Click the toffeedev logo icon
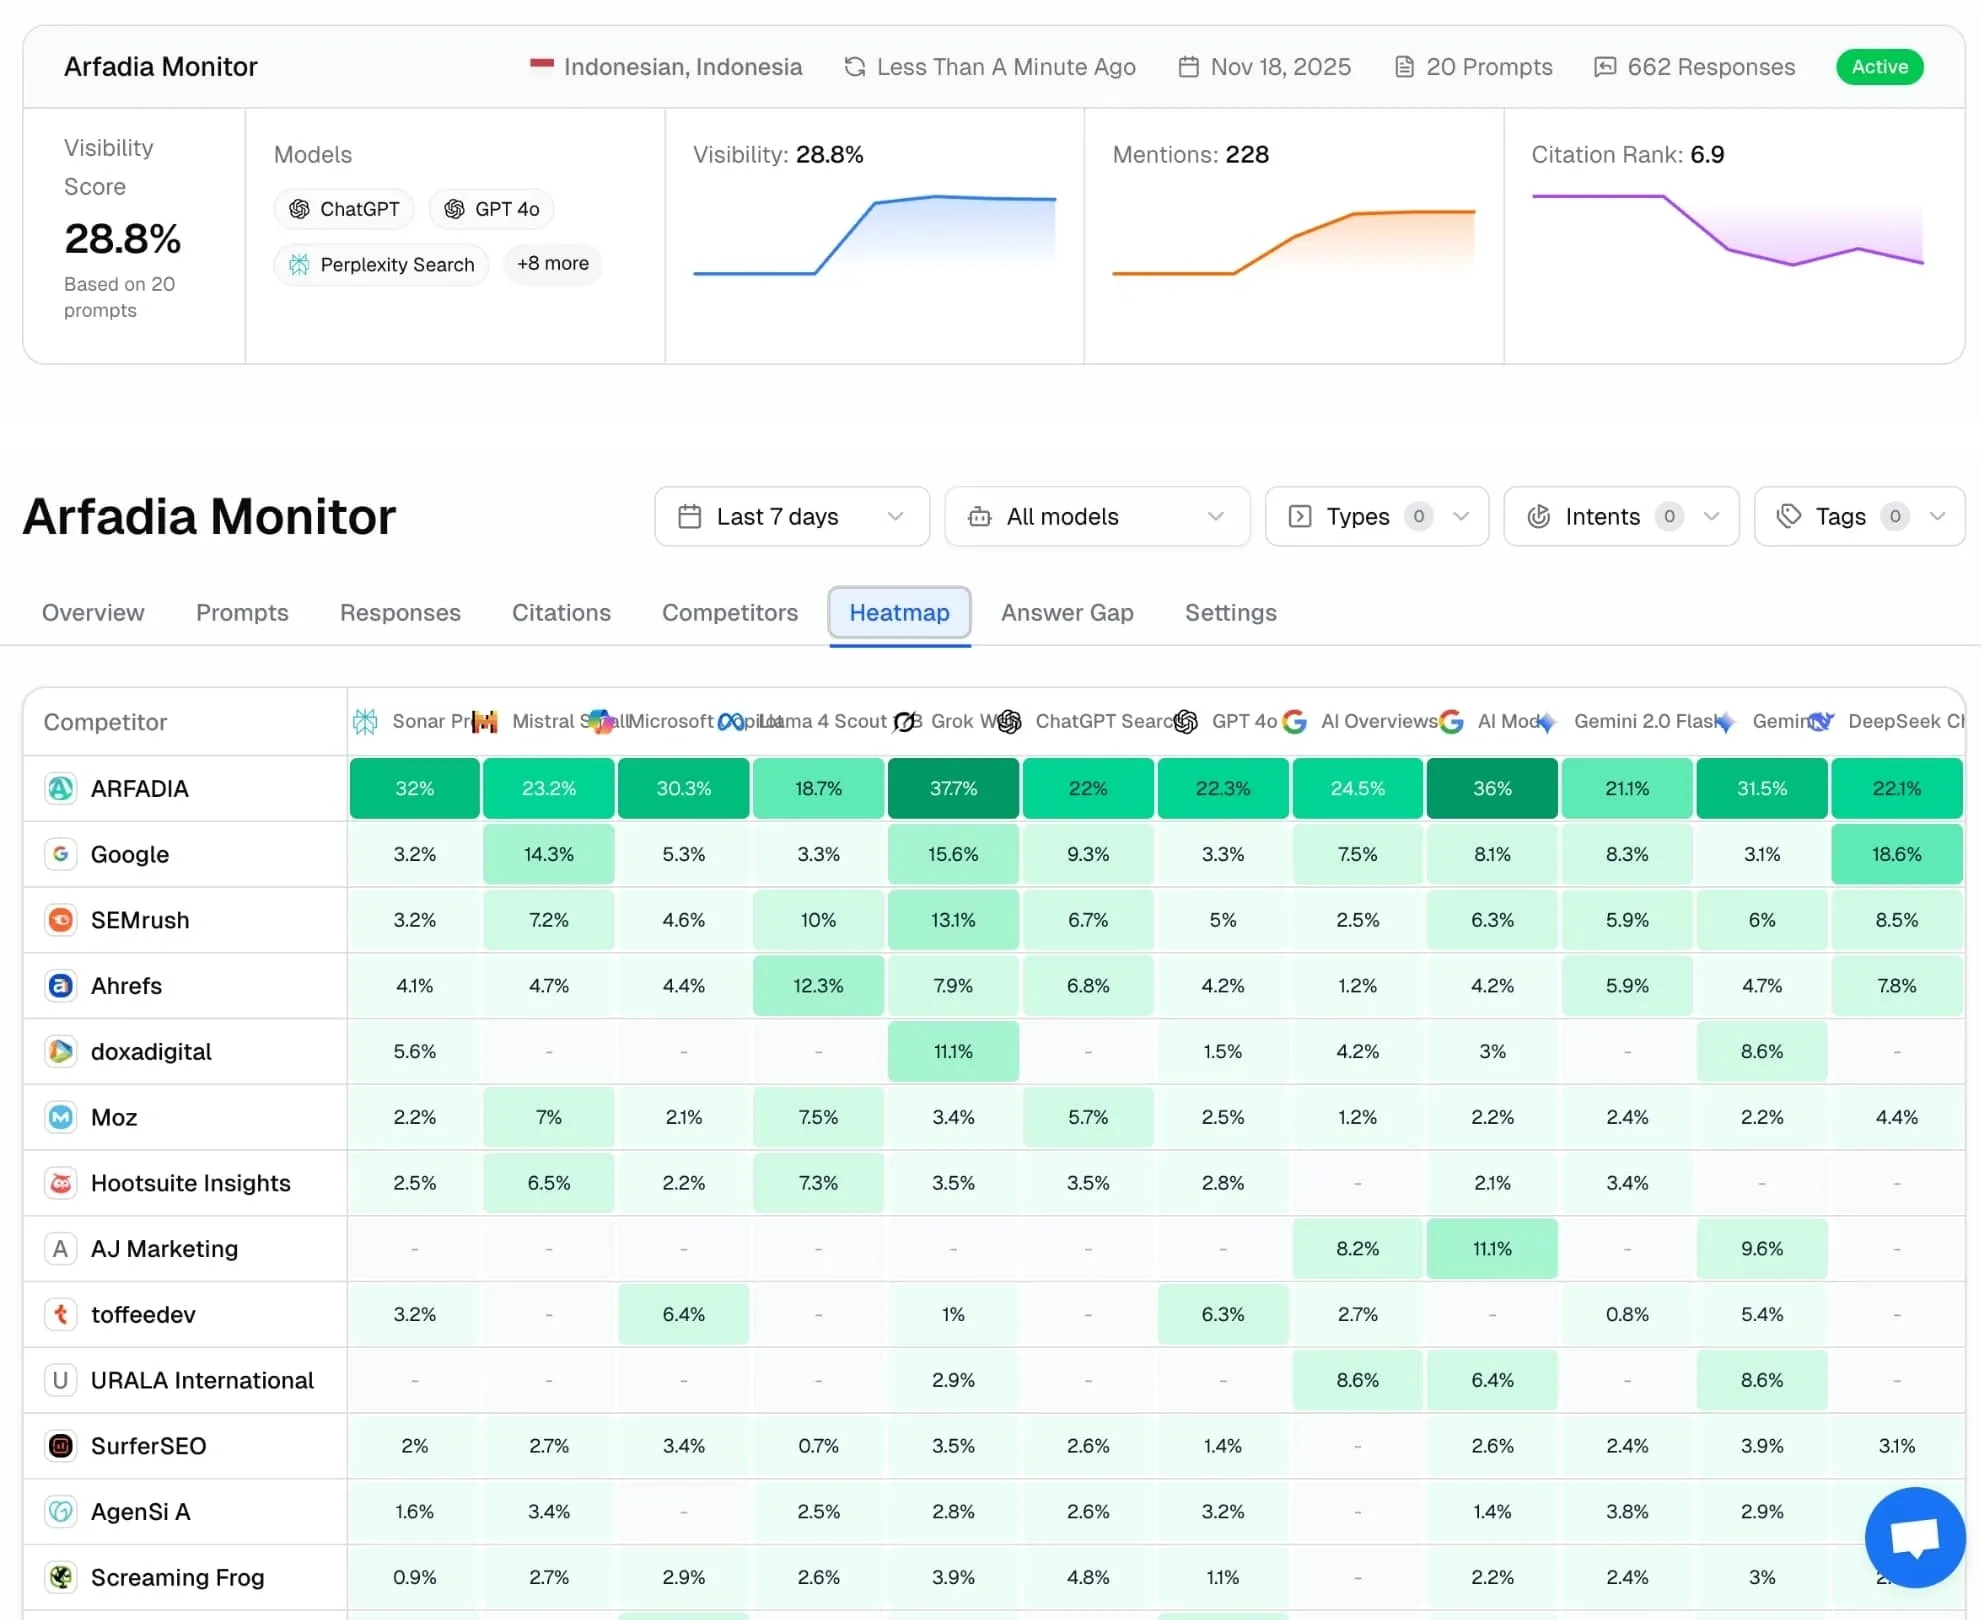Screen dimensions: 1982x1620 pyautogui.click(x=61, y=1314)
